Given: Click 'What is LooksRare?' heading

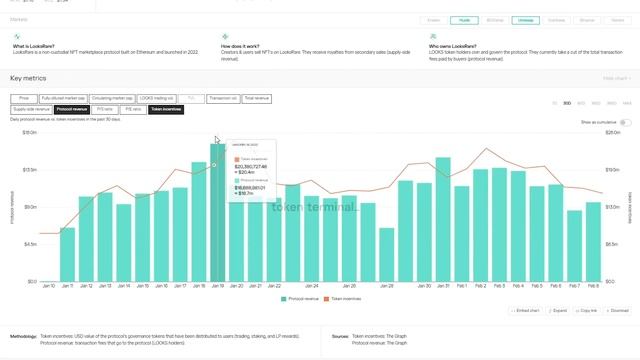Looking at the screenshot, I should (x=33, y=47).
